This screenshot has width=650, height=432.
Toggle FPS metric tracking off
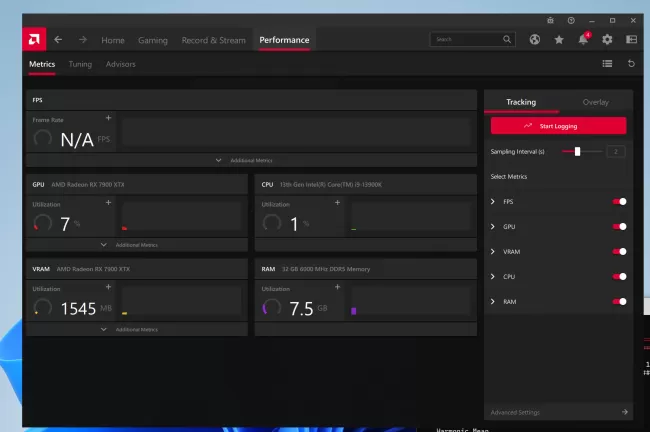pos(619,202)
